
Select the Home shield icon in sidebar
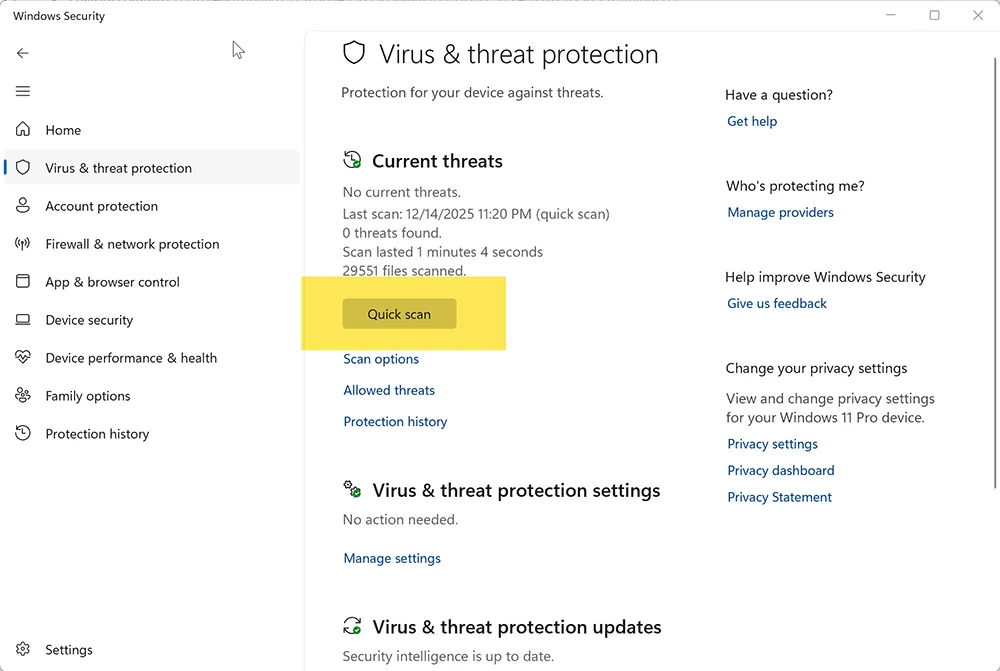[x=22, y=129]
